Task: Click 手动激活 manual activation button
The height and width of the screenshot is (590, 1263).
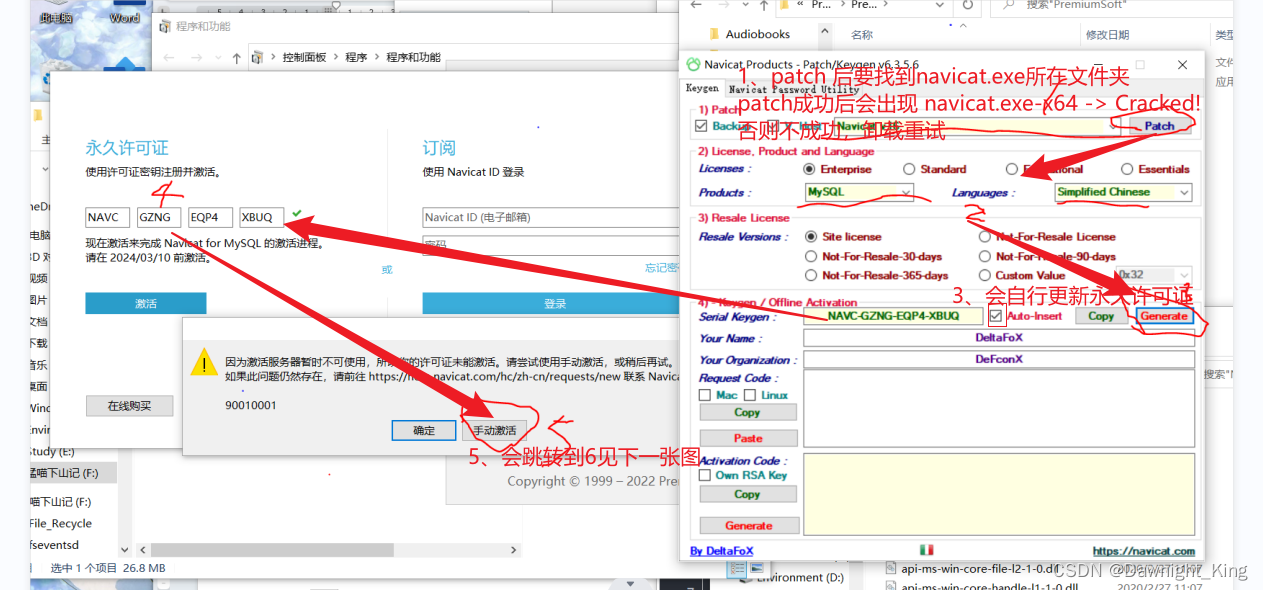Action: pos(495,430)
